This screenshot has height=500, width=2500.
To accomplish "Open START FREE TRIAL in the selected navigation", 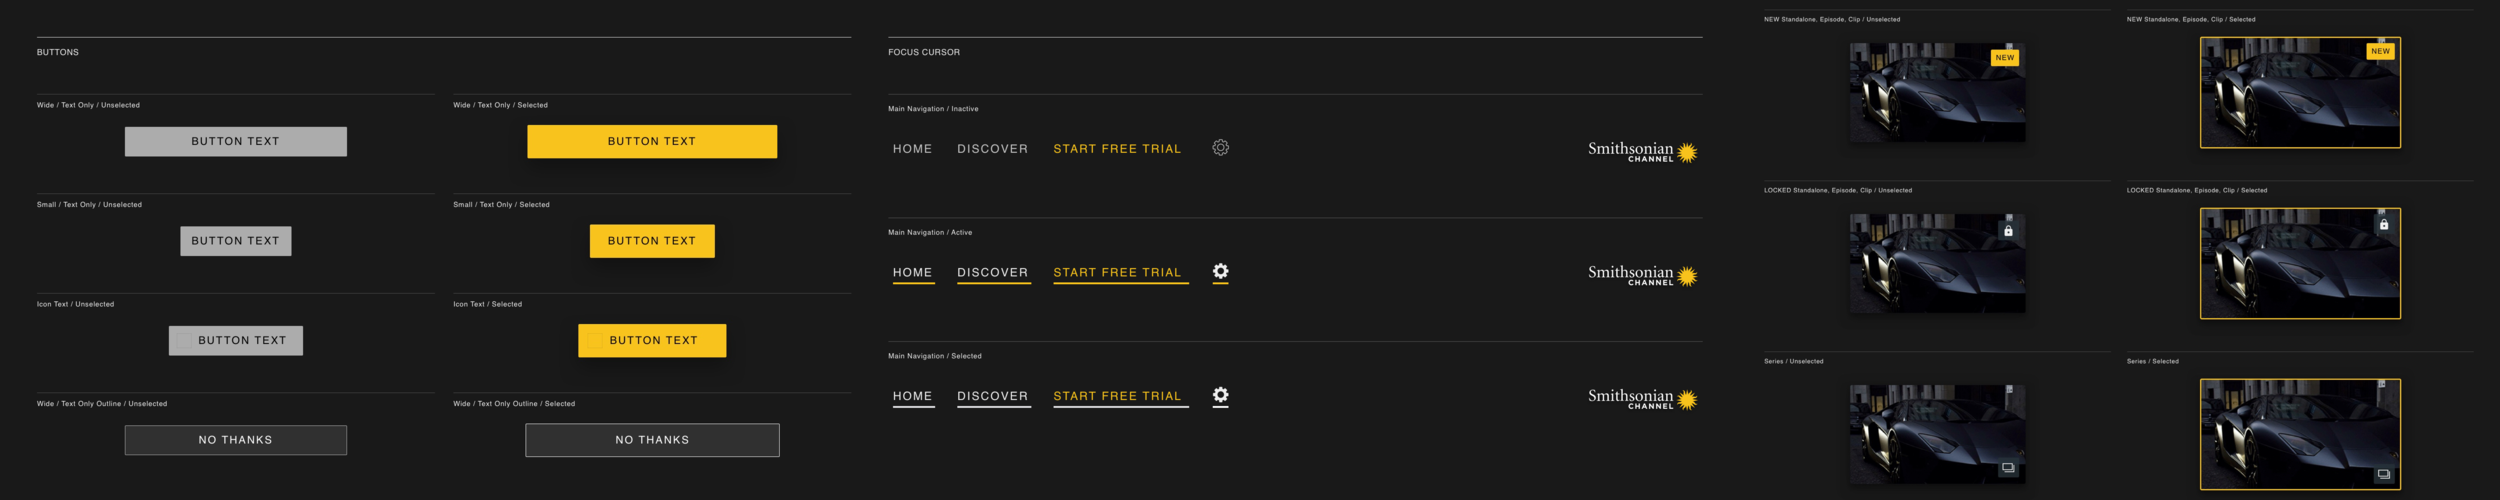I will coord(1117,396).
